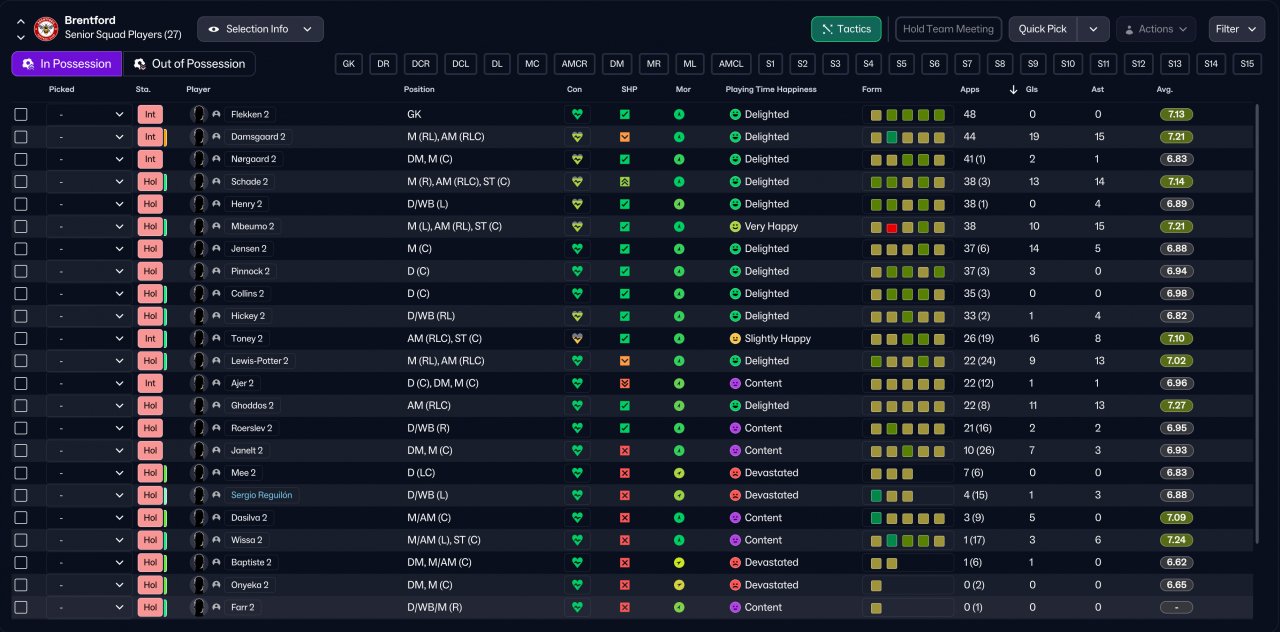Switch to Out of Possession tab

(189, 64)
